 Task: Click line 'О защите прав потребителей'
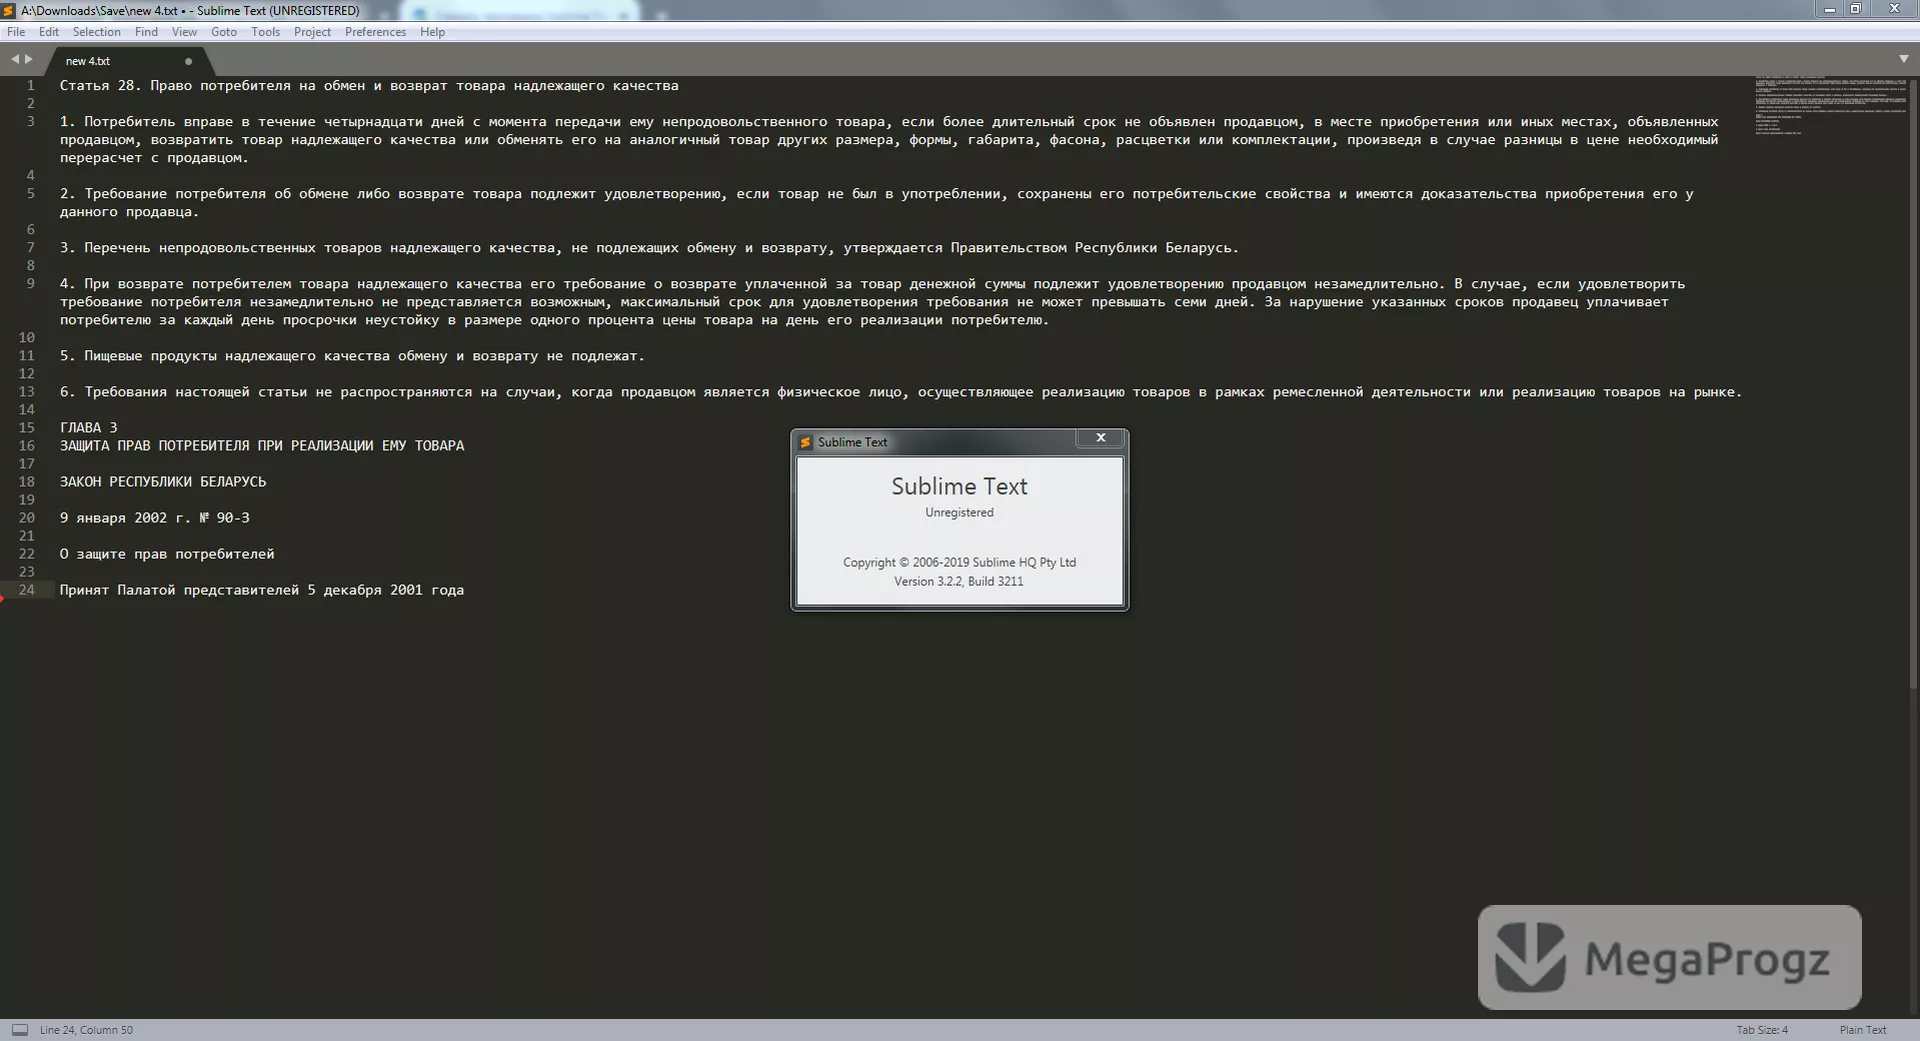pos(167,553)
